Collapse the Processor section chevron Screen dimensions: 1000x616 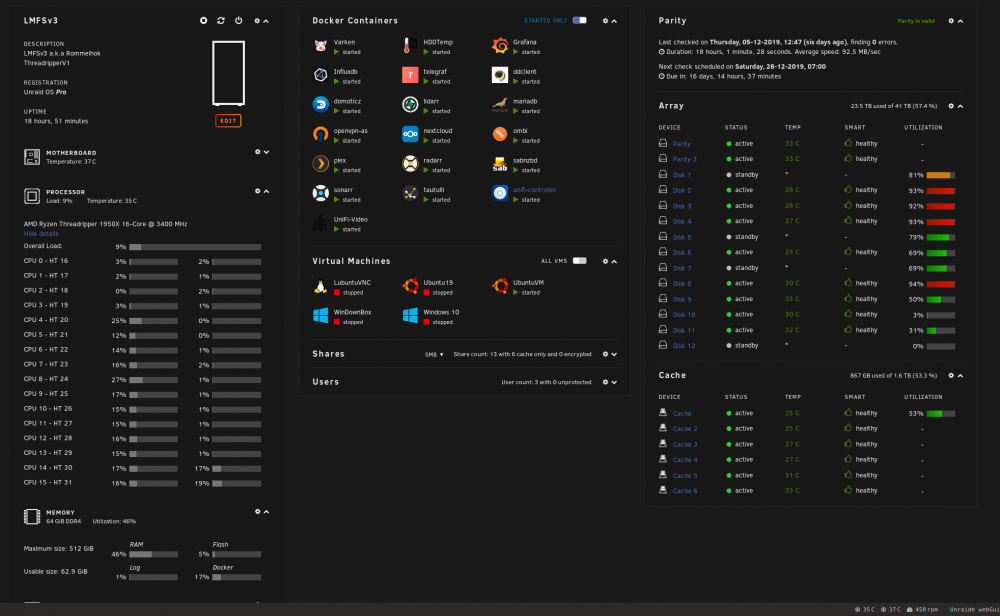coord(267,191)
